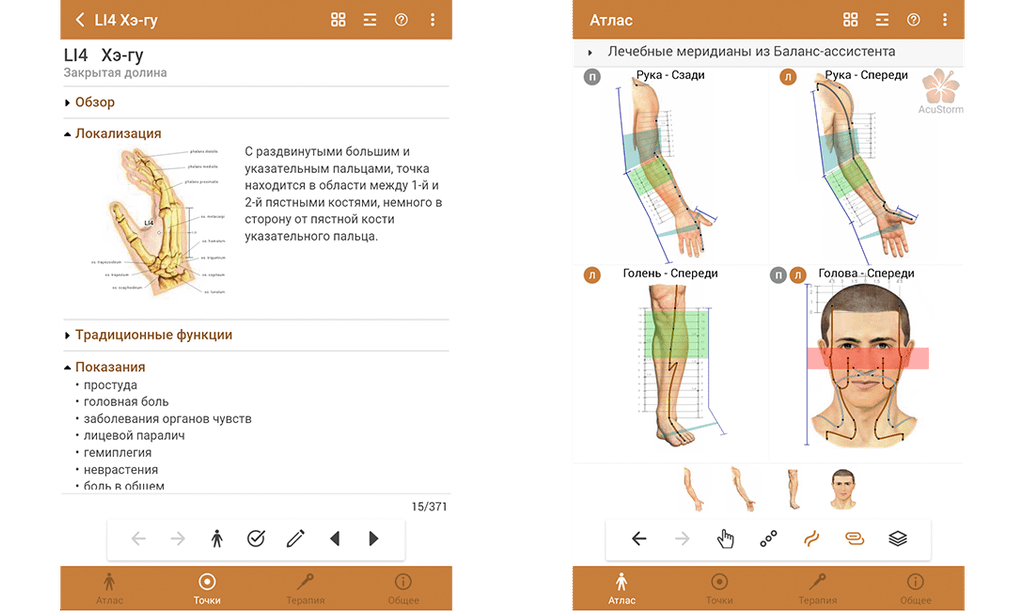
Task: Open help icon in LI4 header
Action: point(401,20)
